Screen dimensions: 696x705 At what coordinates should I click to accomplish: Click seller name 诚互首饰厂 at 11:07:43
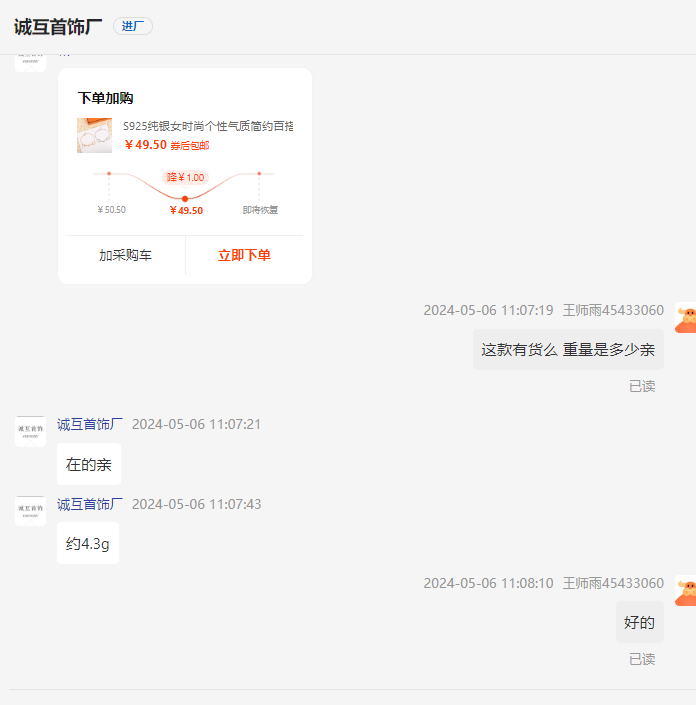click(90, 504)
